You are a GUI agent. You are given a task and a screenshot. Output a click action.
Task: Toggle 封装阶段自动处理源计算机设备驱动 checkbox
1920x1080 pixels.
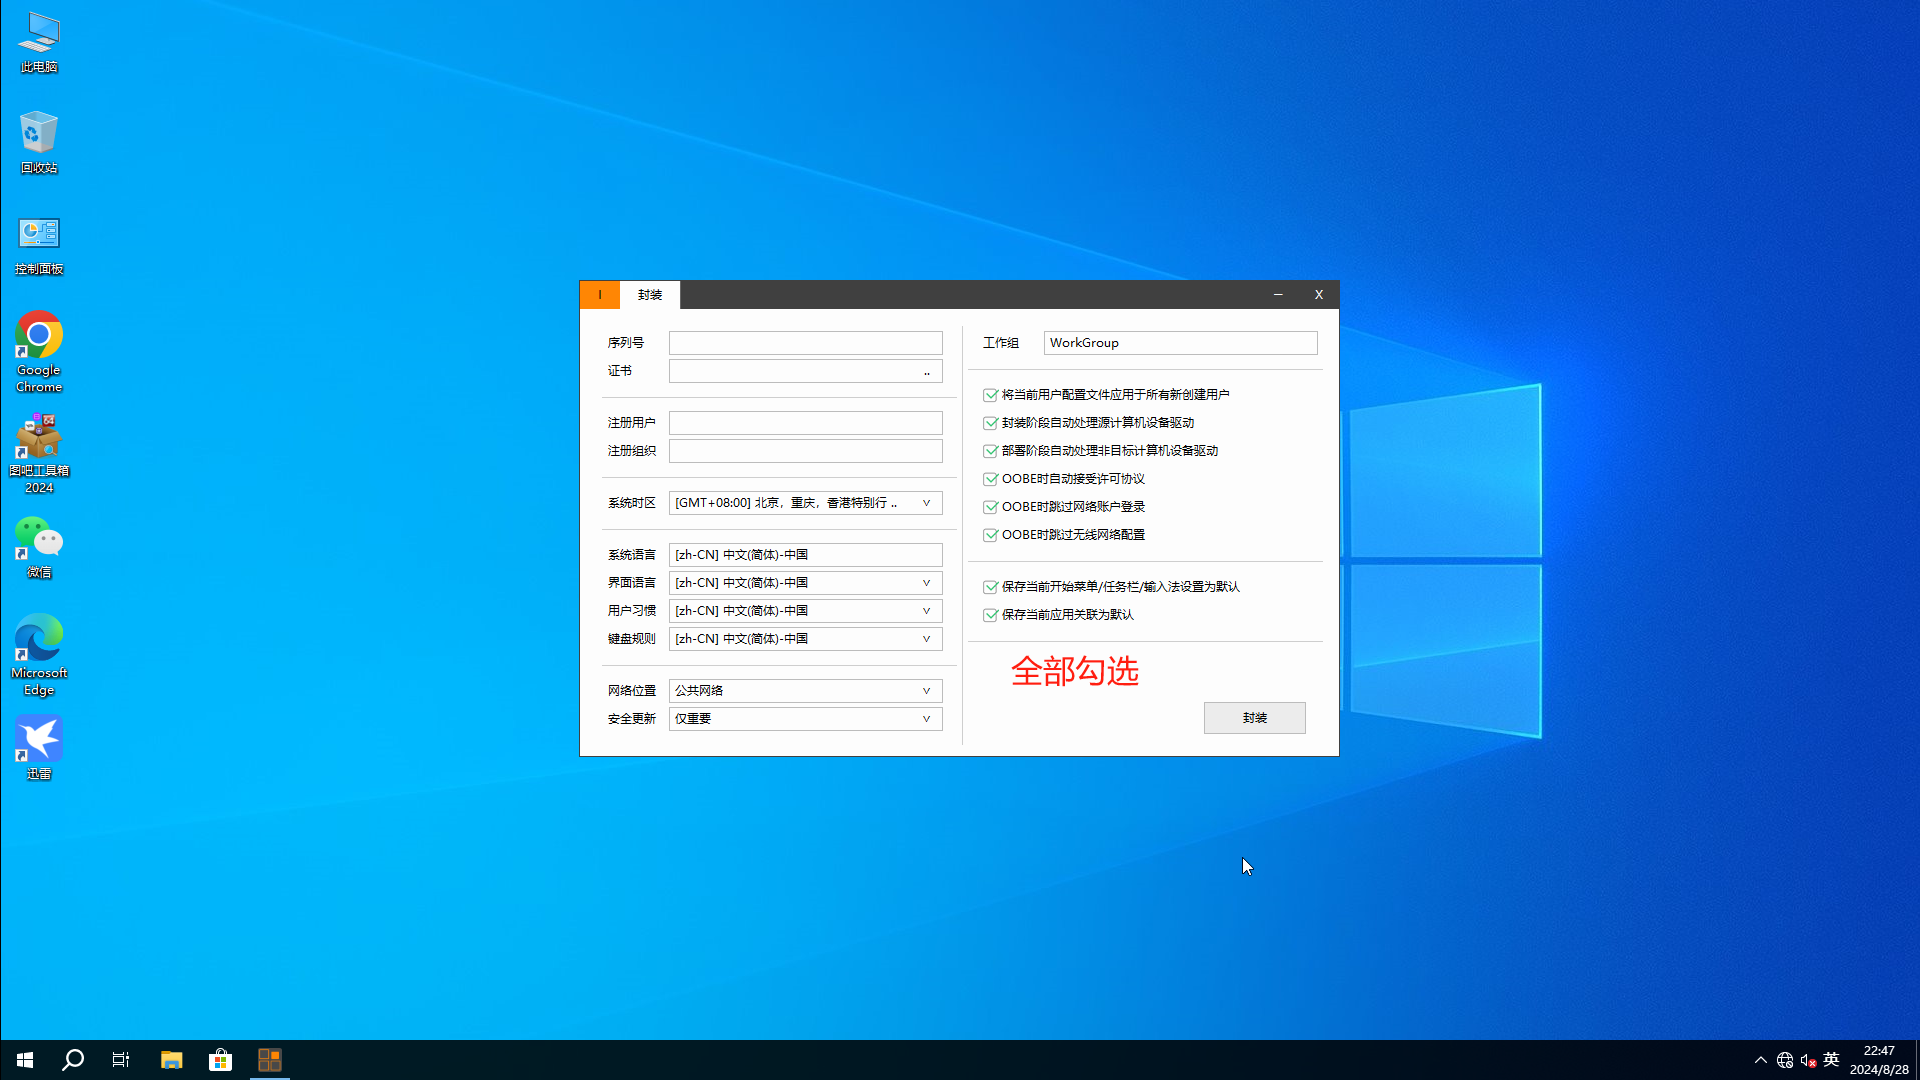tap(990, 423)
